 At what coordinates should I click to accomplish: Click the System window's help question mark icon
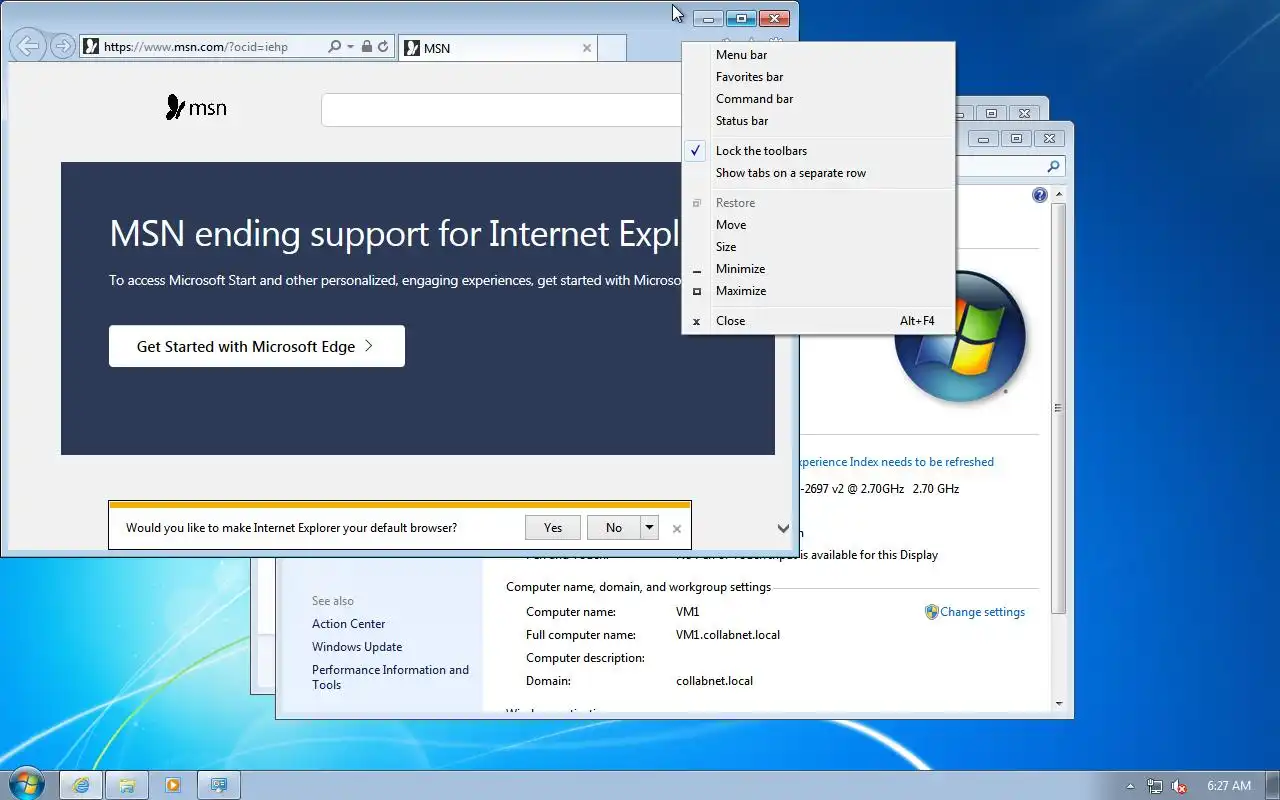pyautogui.click(x=1039, y=195)
